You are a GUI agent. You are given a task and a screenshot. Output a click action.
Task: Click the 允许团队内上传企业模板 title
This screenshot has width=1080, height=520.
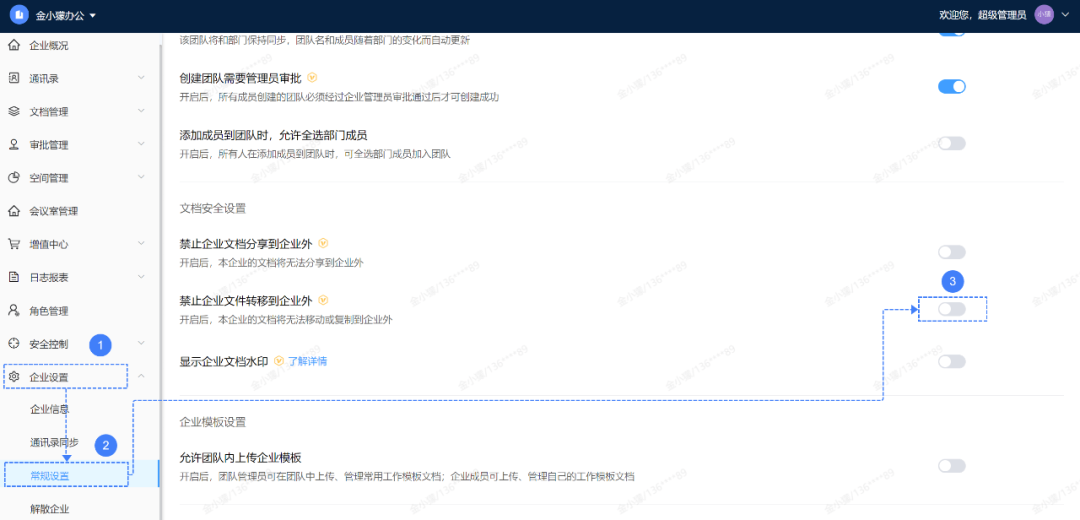241,458
